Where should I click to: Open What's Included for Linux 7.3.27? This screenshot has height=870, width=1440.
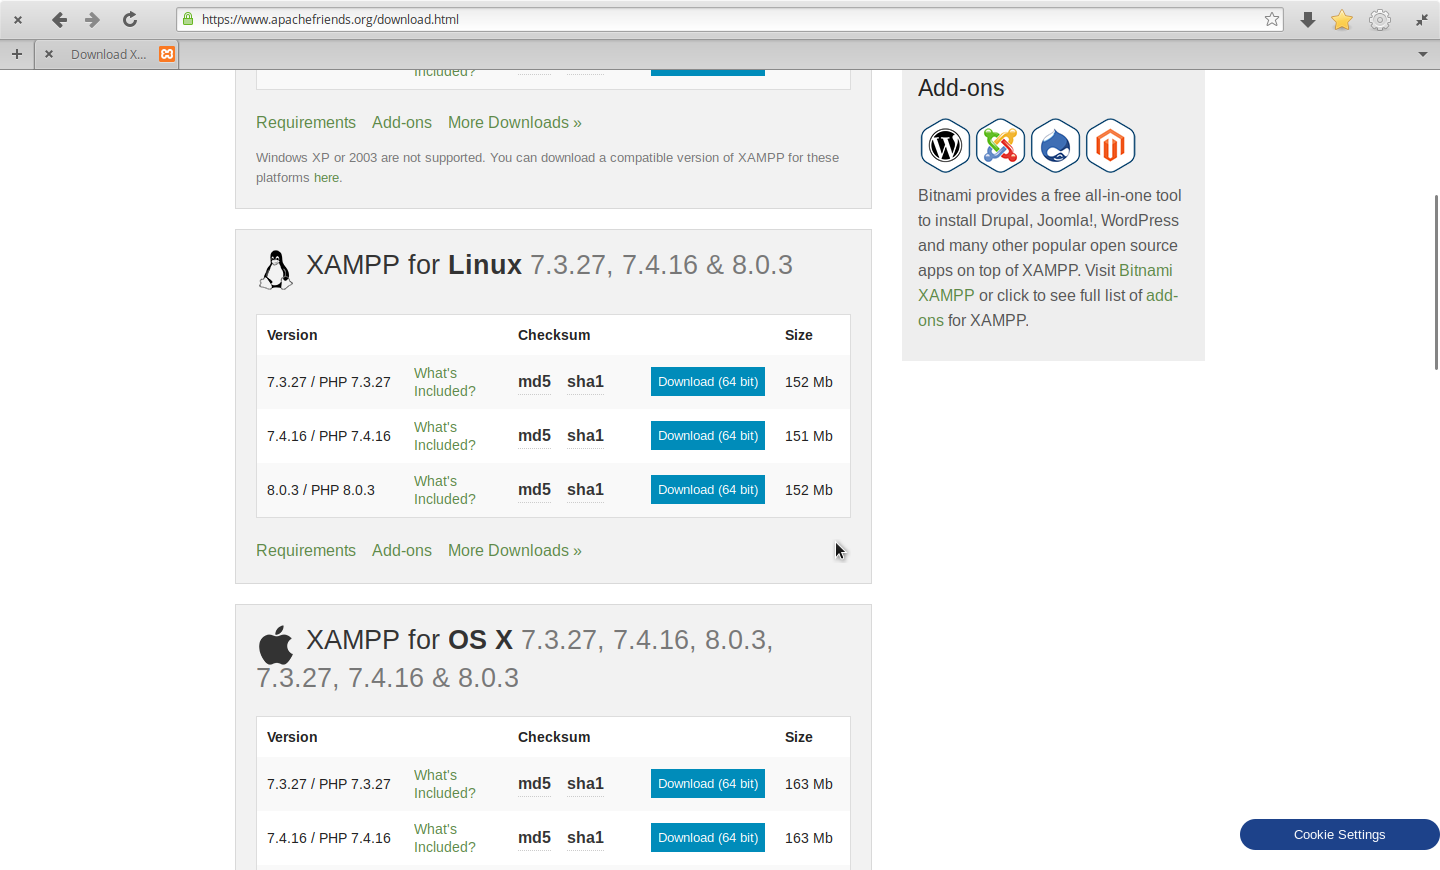pyautogui.click(x=445, y=382)
